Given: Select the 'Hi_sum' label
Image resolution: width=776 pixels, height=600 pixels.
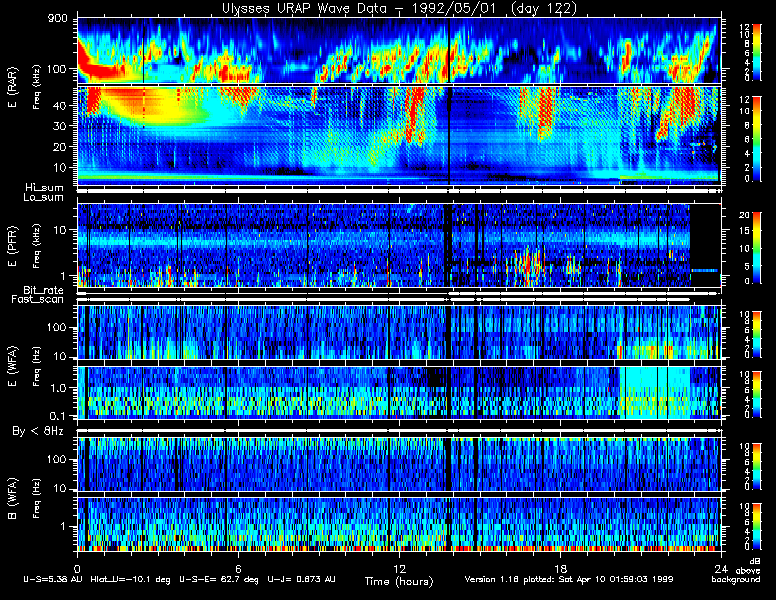Looking at the screenshot, I should (x=45, y=188).
